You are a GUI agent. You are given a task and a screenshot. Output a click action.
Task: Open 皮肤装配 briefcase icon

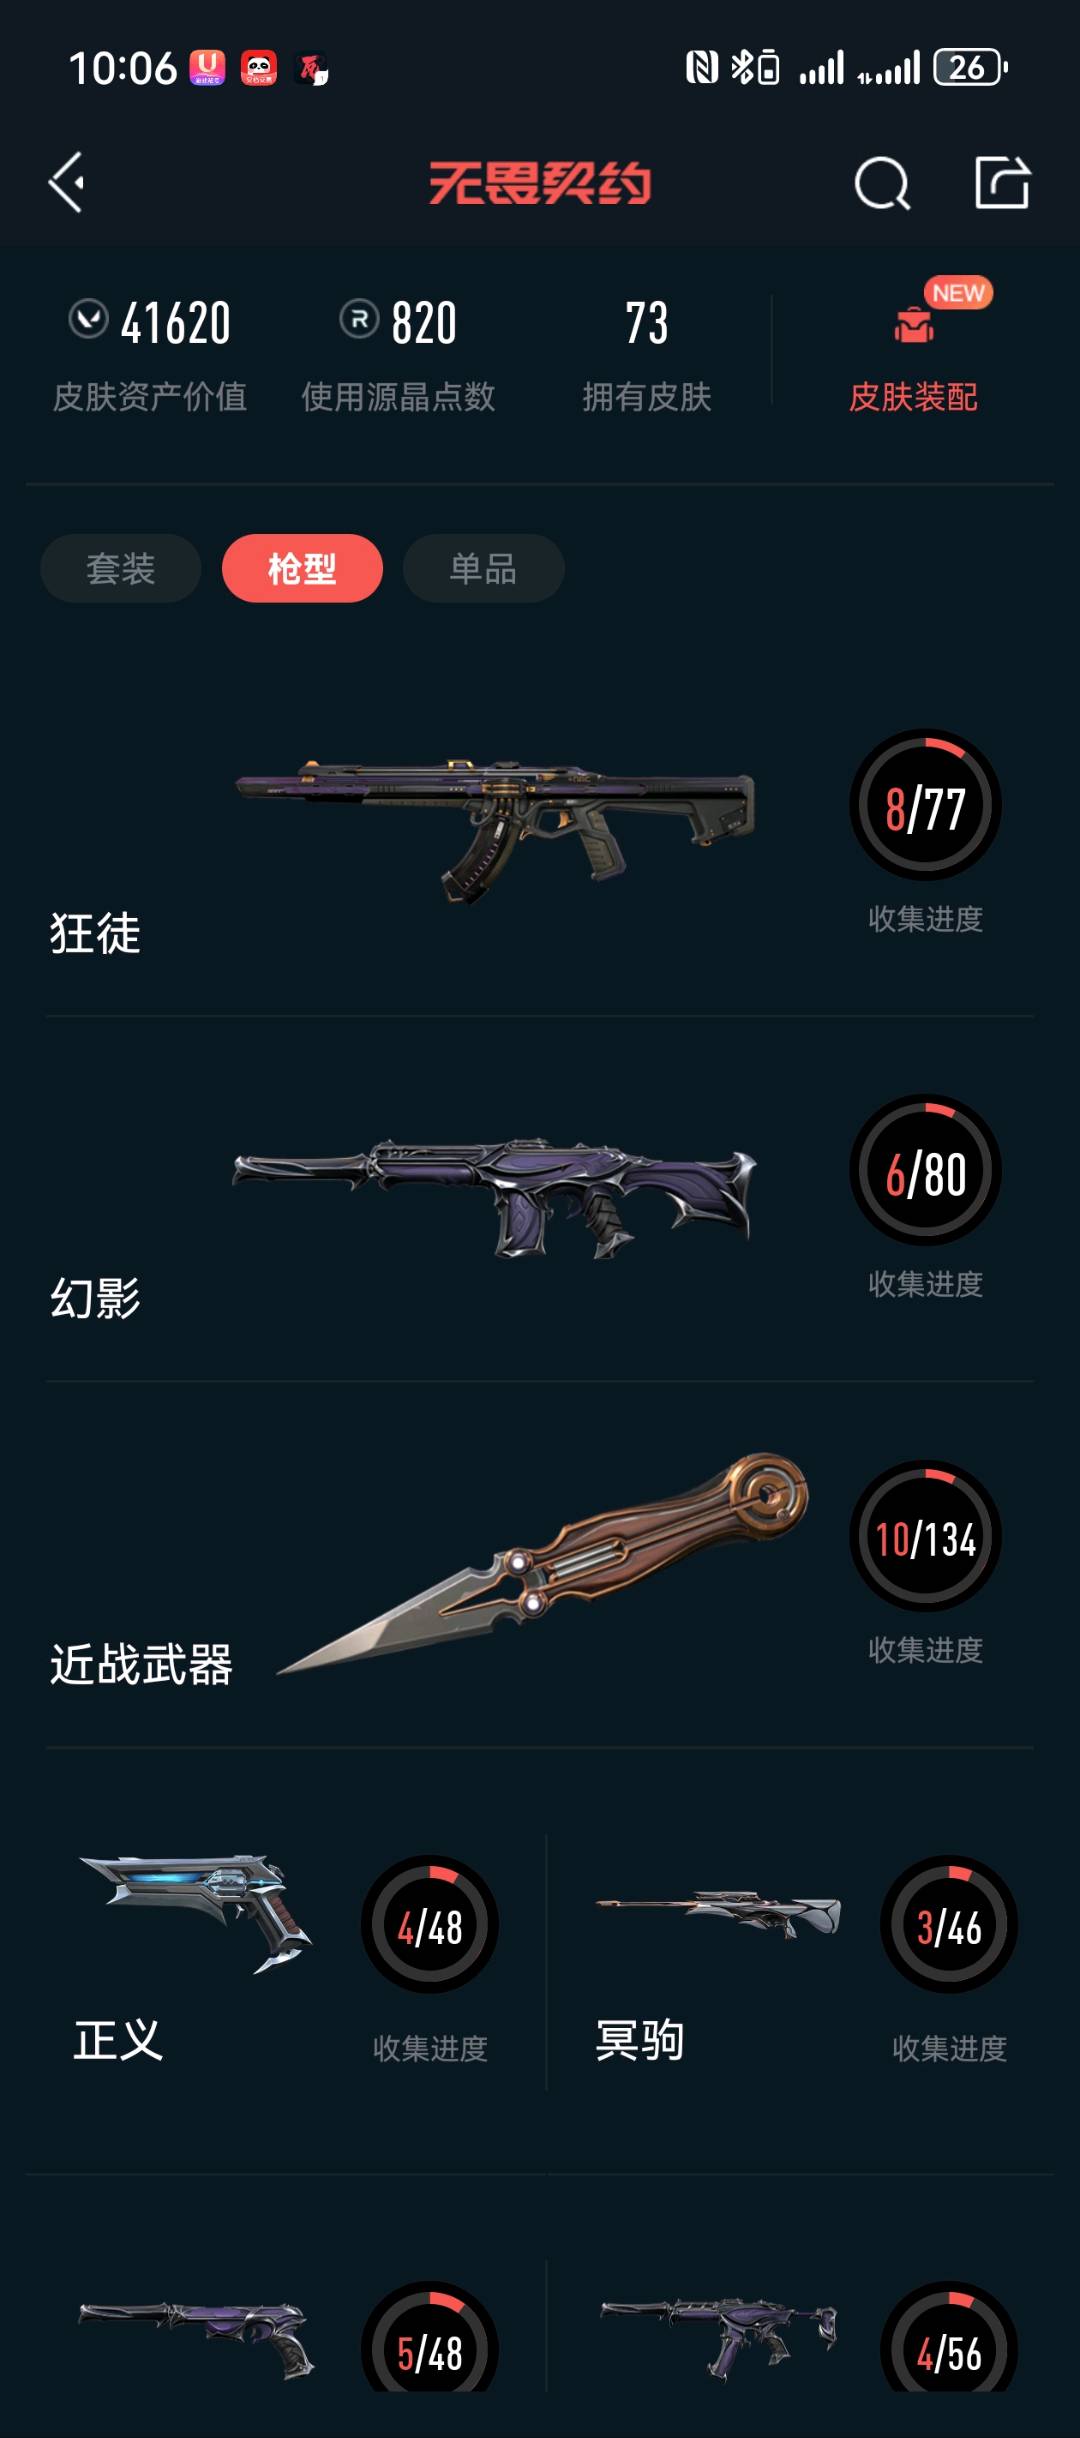pos(913,324)
